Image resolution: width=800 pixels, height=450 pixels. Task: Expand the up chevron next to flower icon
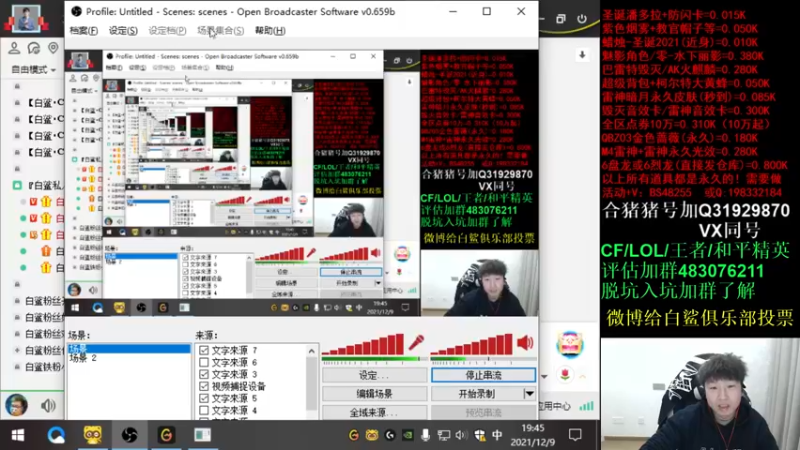tap(582, 376)
